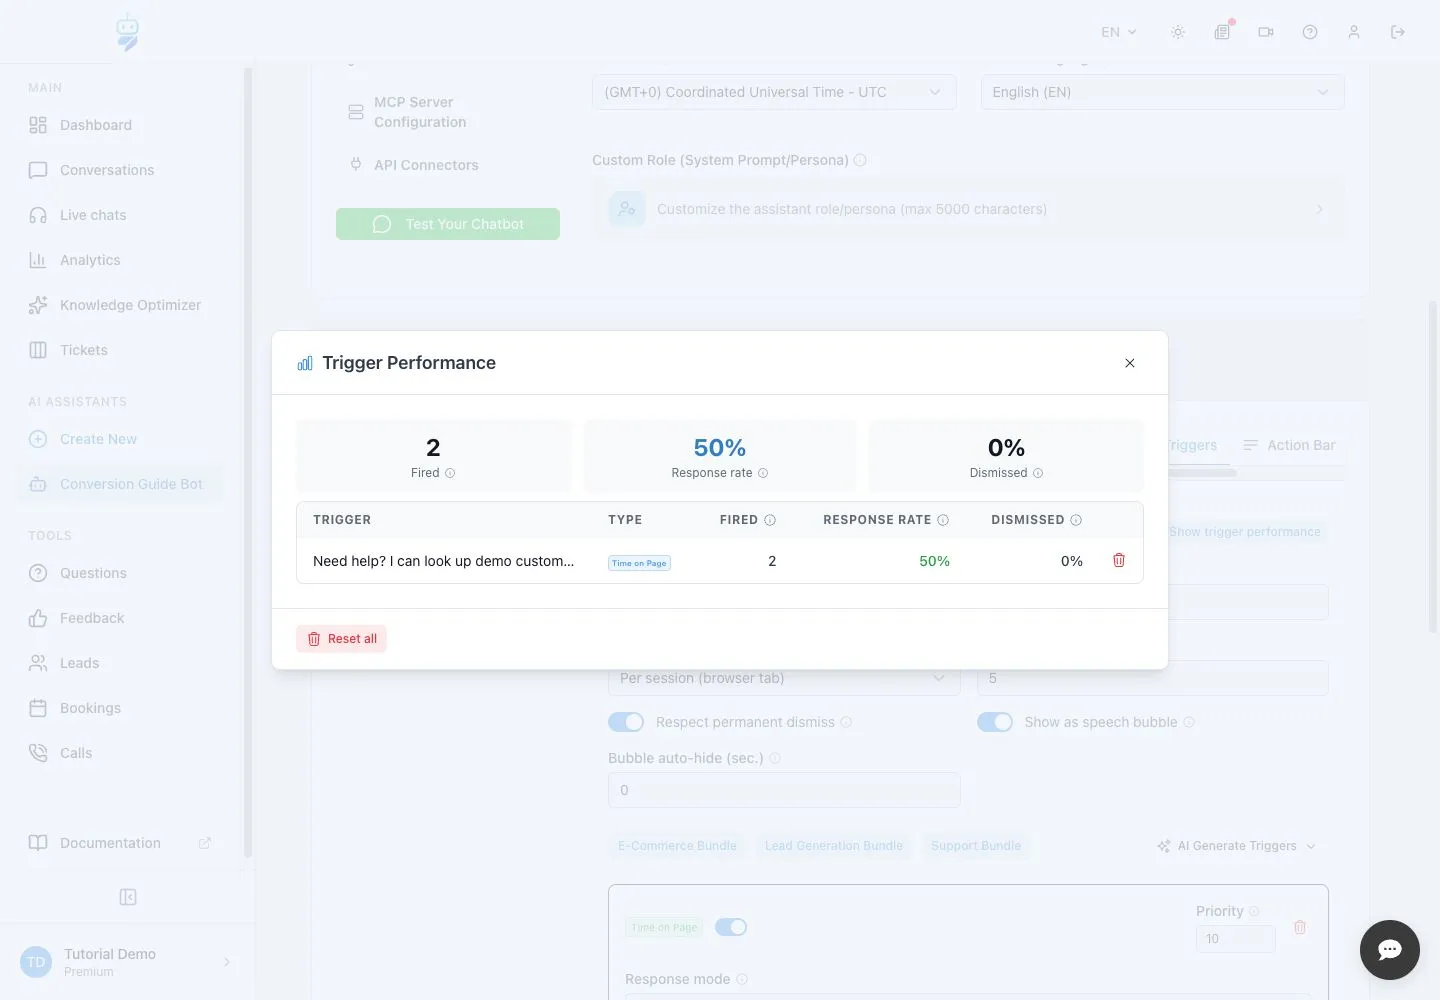The image size is (1440, 1000).
Task: Click the Reset all button
Action: click(x=341, y=639)
